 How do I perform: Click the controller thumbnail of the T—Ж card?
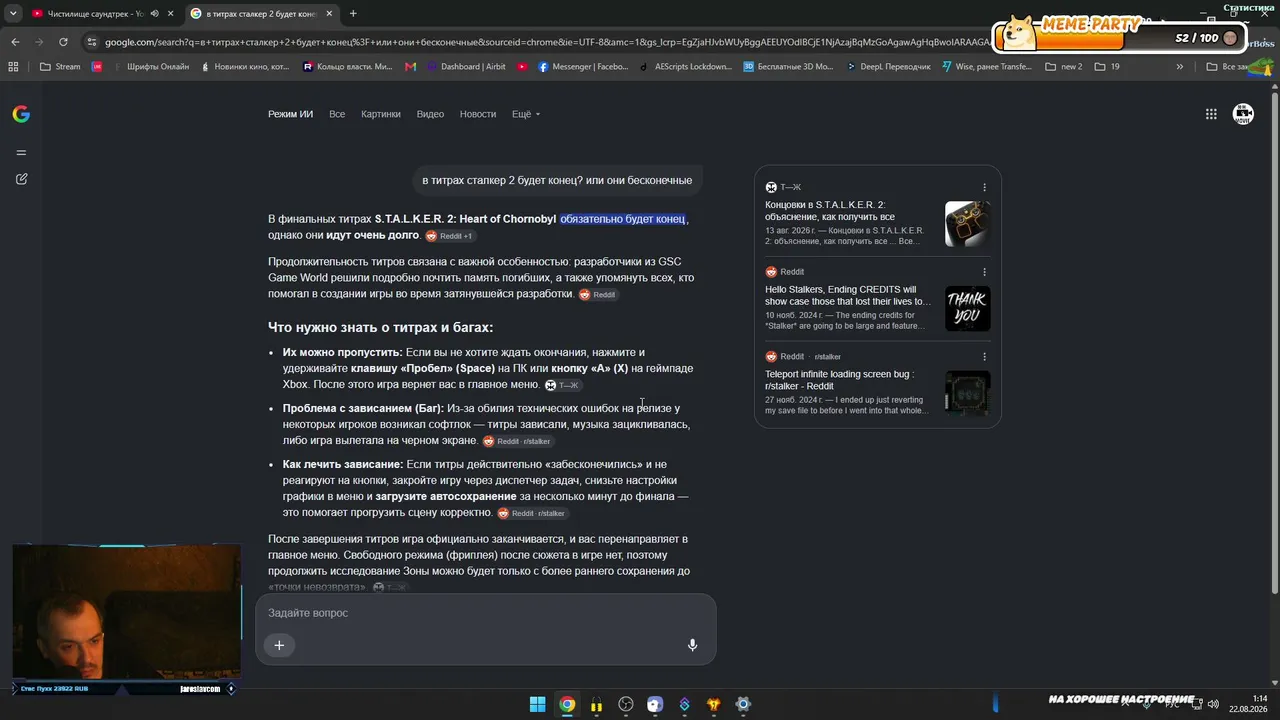pos(967,223)
